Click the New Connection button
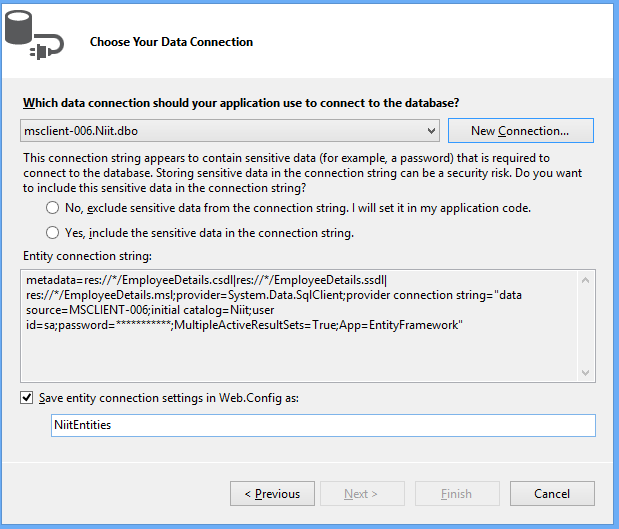 pos(520,131)
